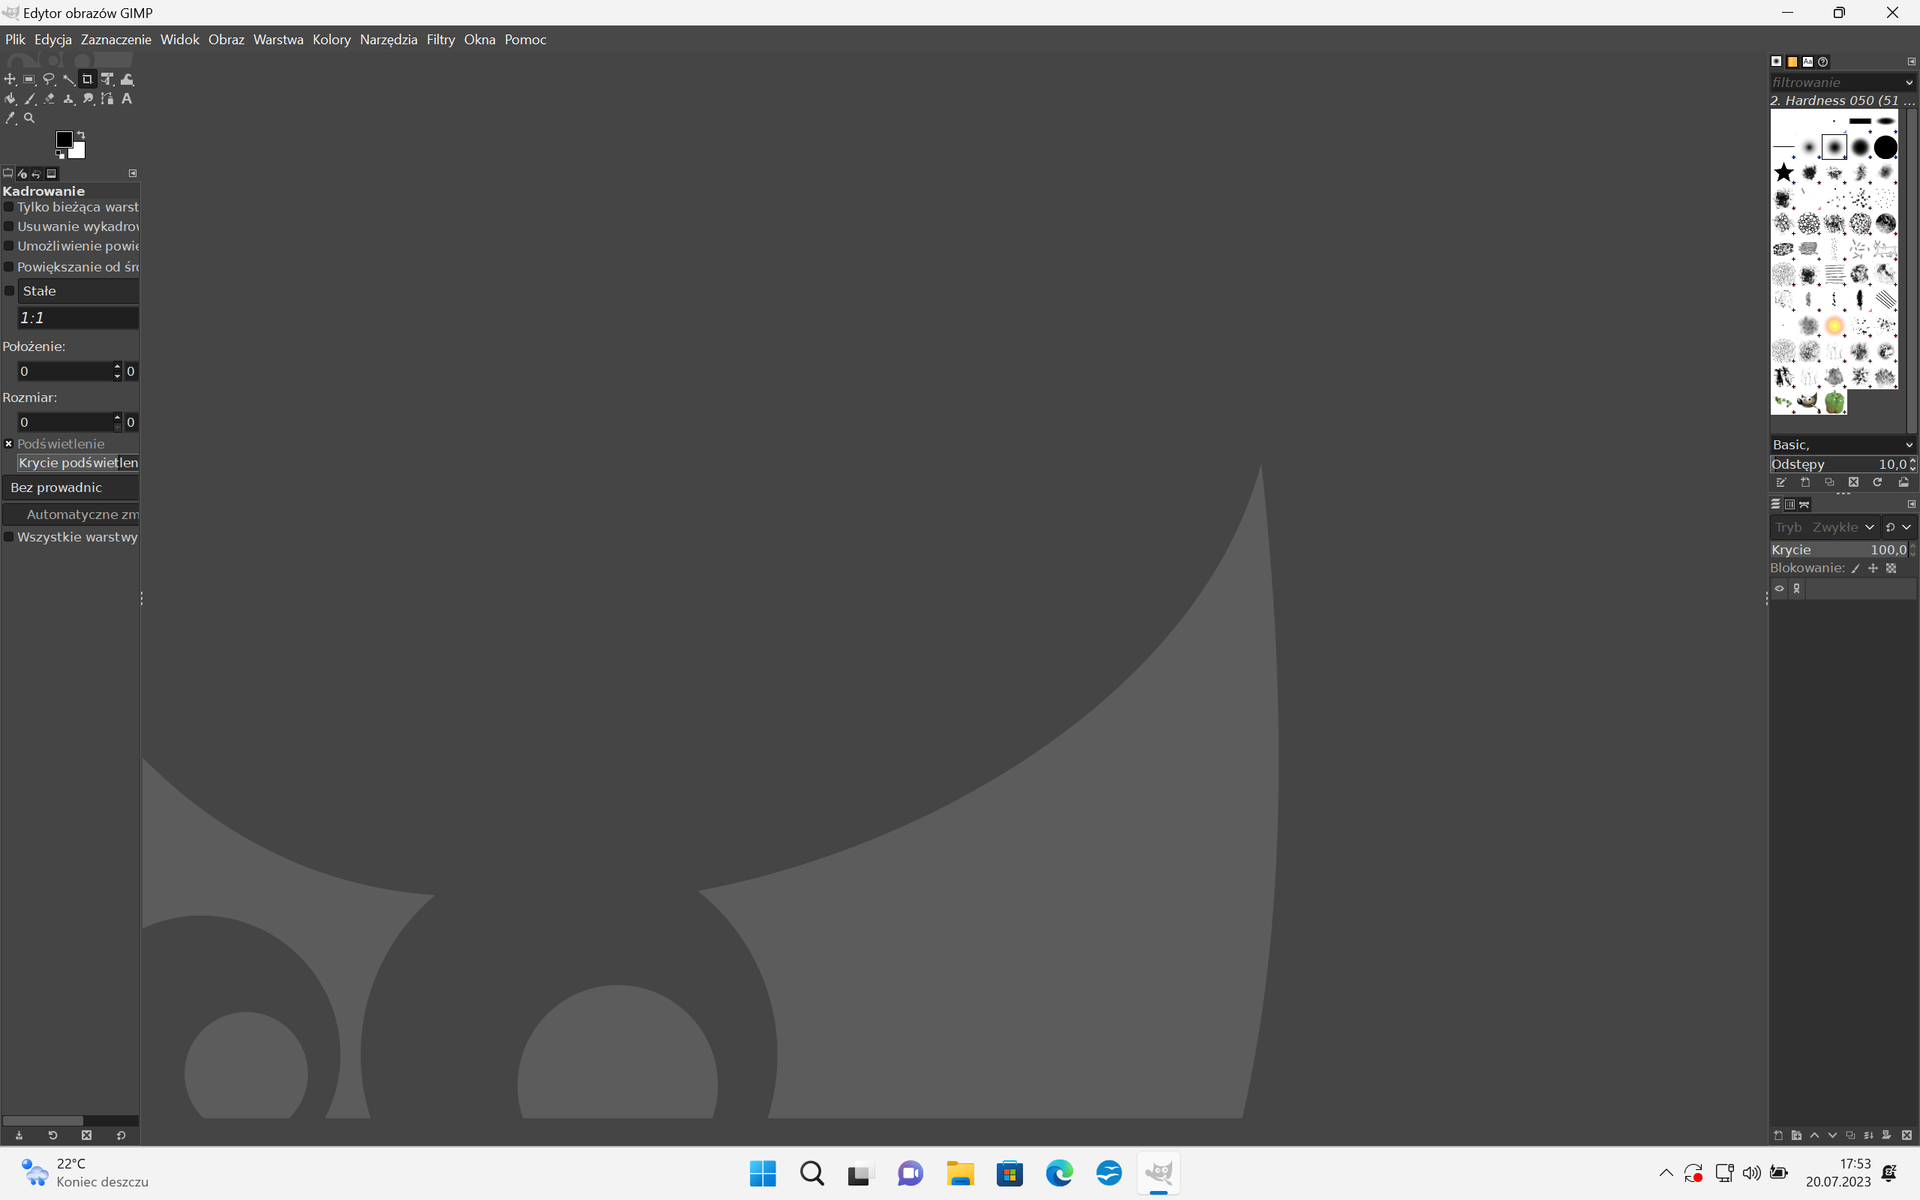The image size is (1920, 1200).
Task: Select the Move tool
Action: (x=10, y=79)
